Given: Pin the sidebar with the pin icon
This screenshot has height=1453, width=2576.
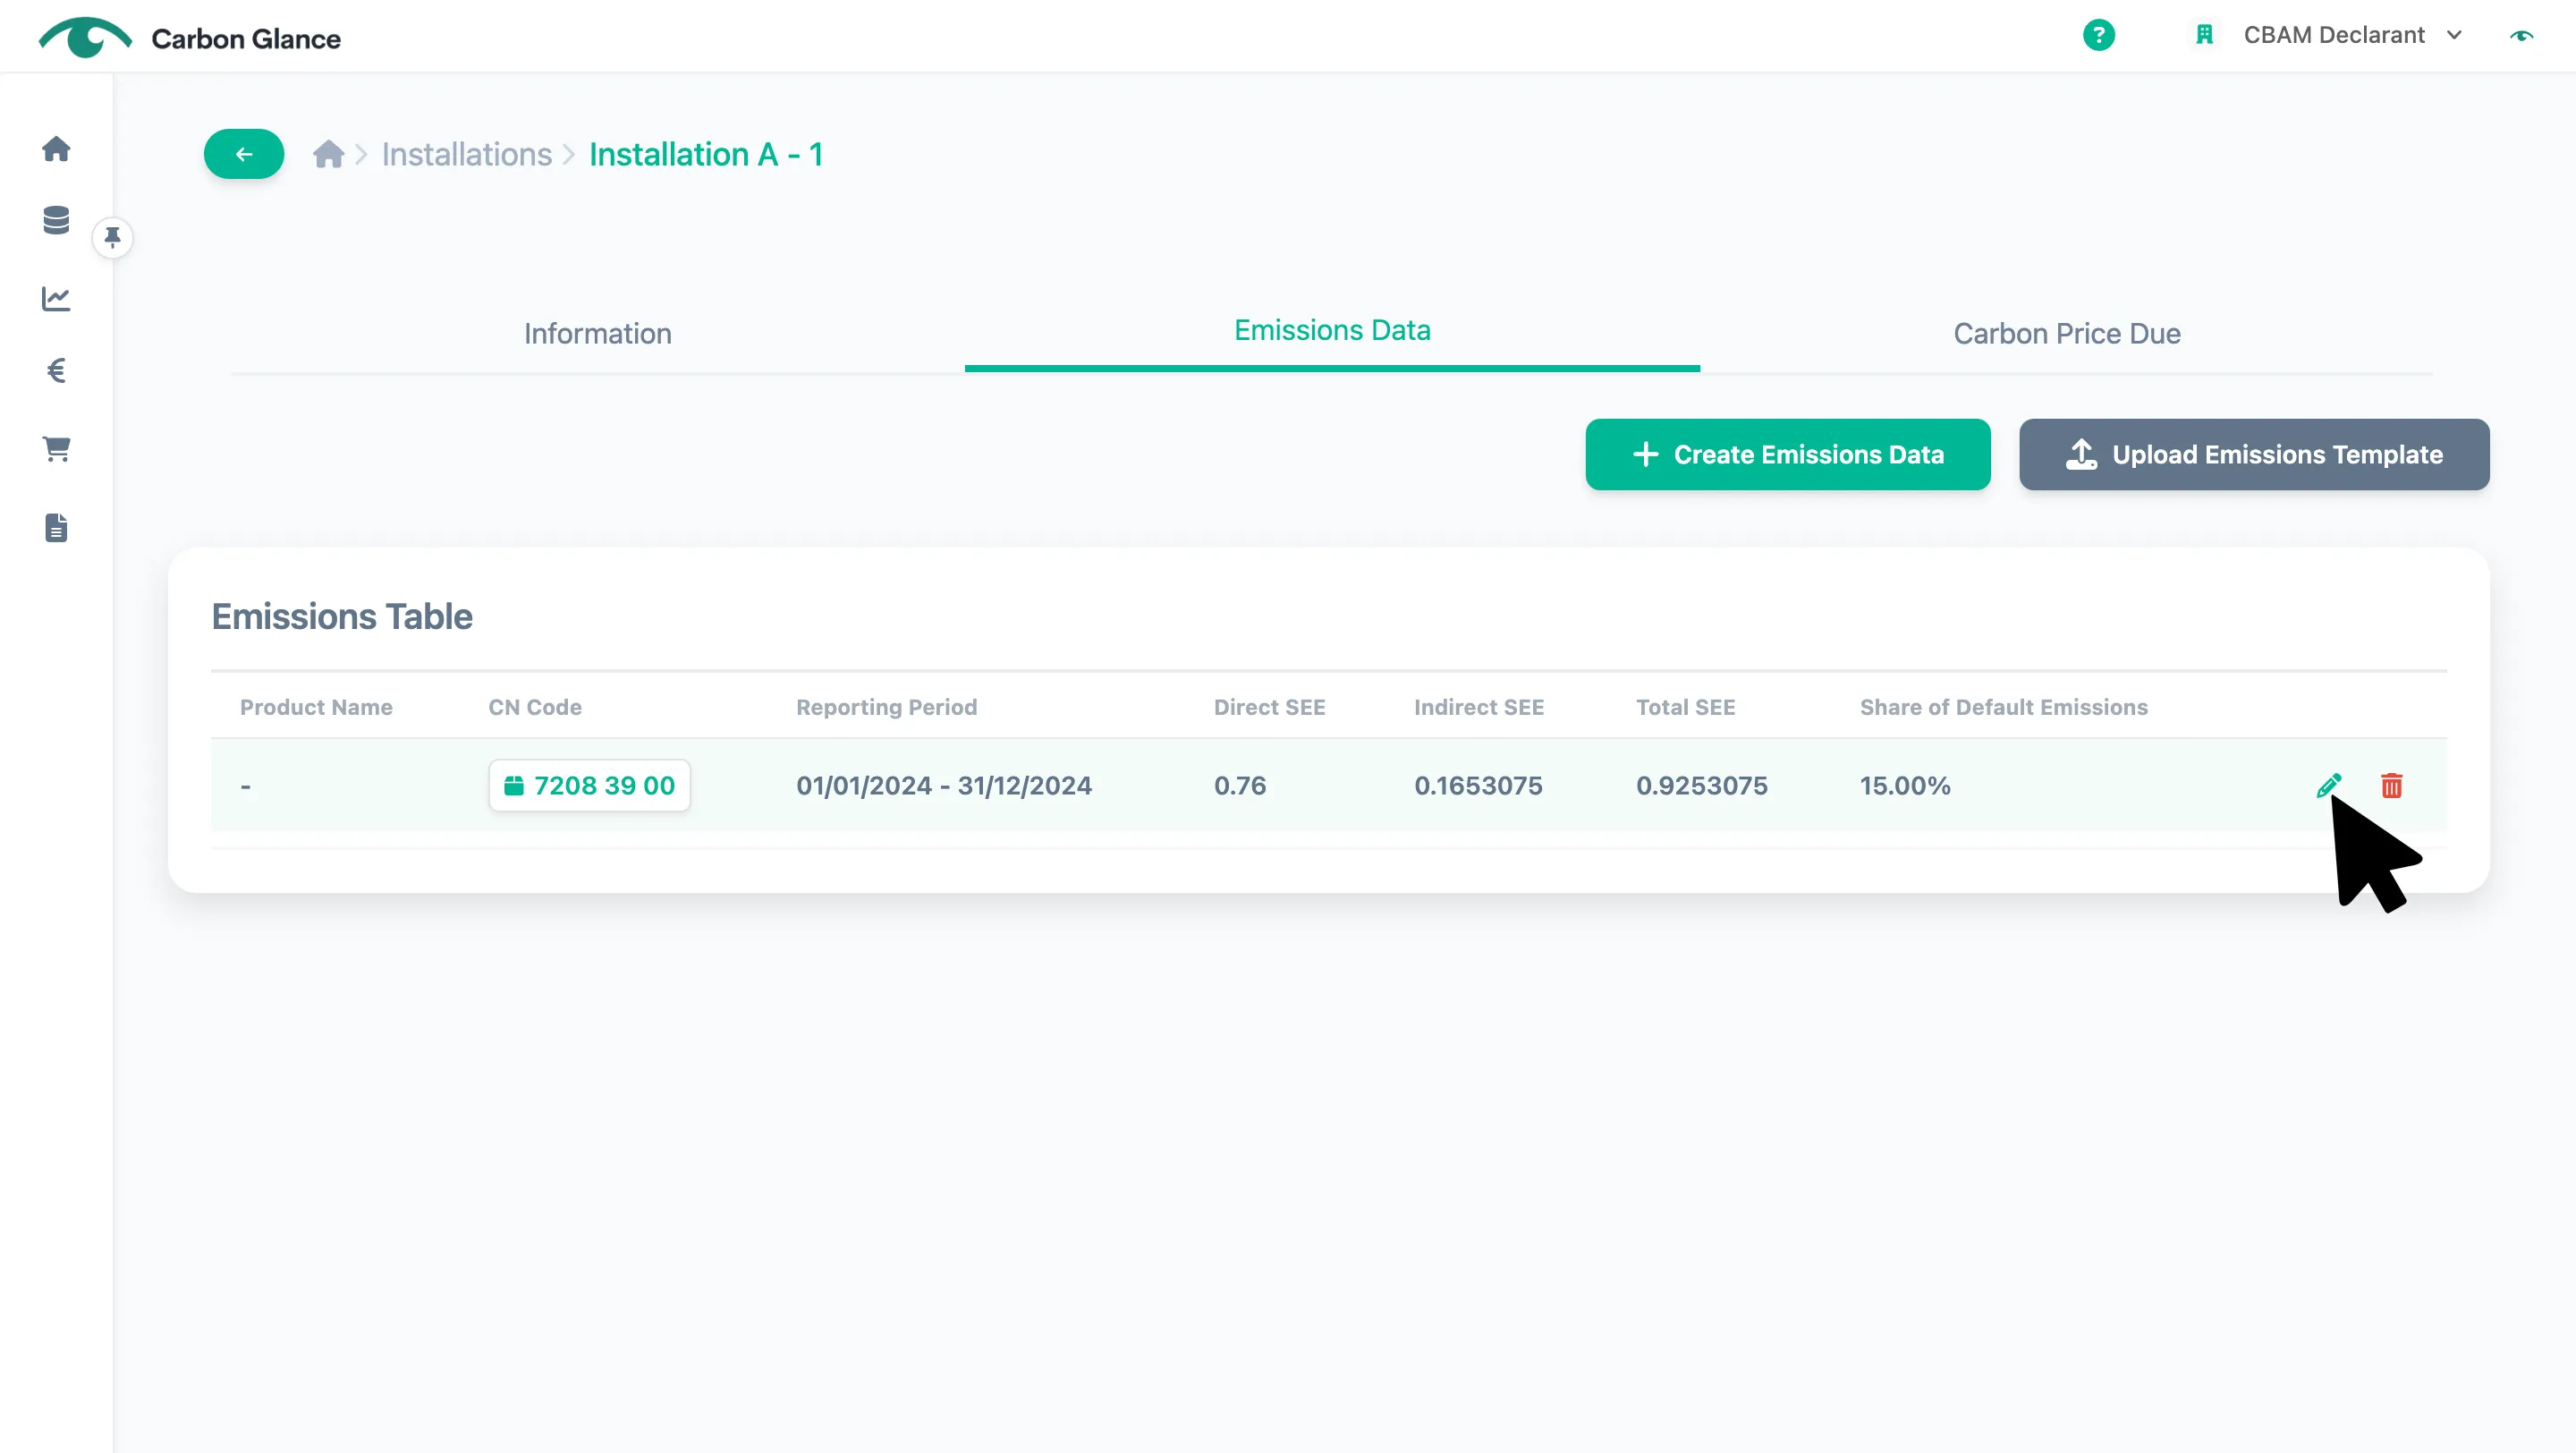Looking at the screenshot, I should point(113,238).
